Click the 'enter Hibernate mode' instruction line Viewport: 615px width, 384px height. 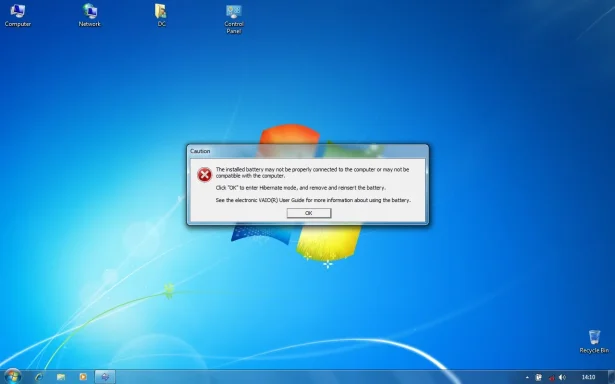click(x=301, y=188)
